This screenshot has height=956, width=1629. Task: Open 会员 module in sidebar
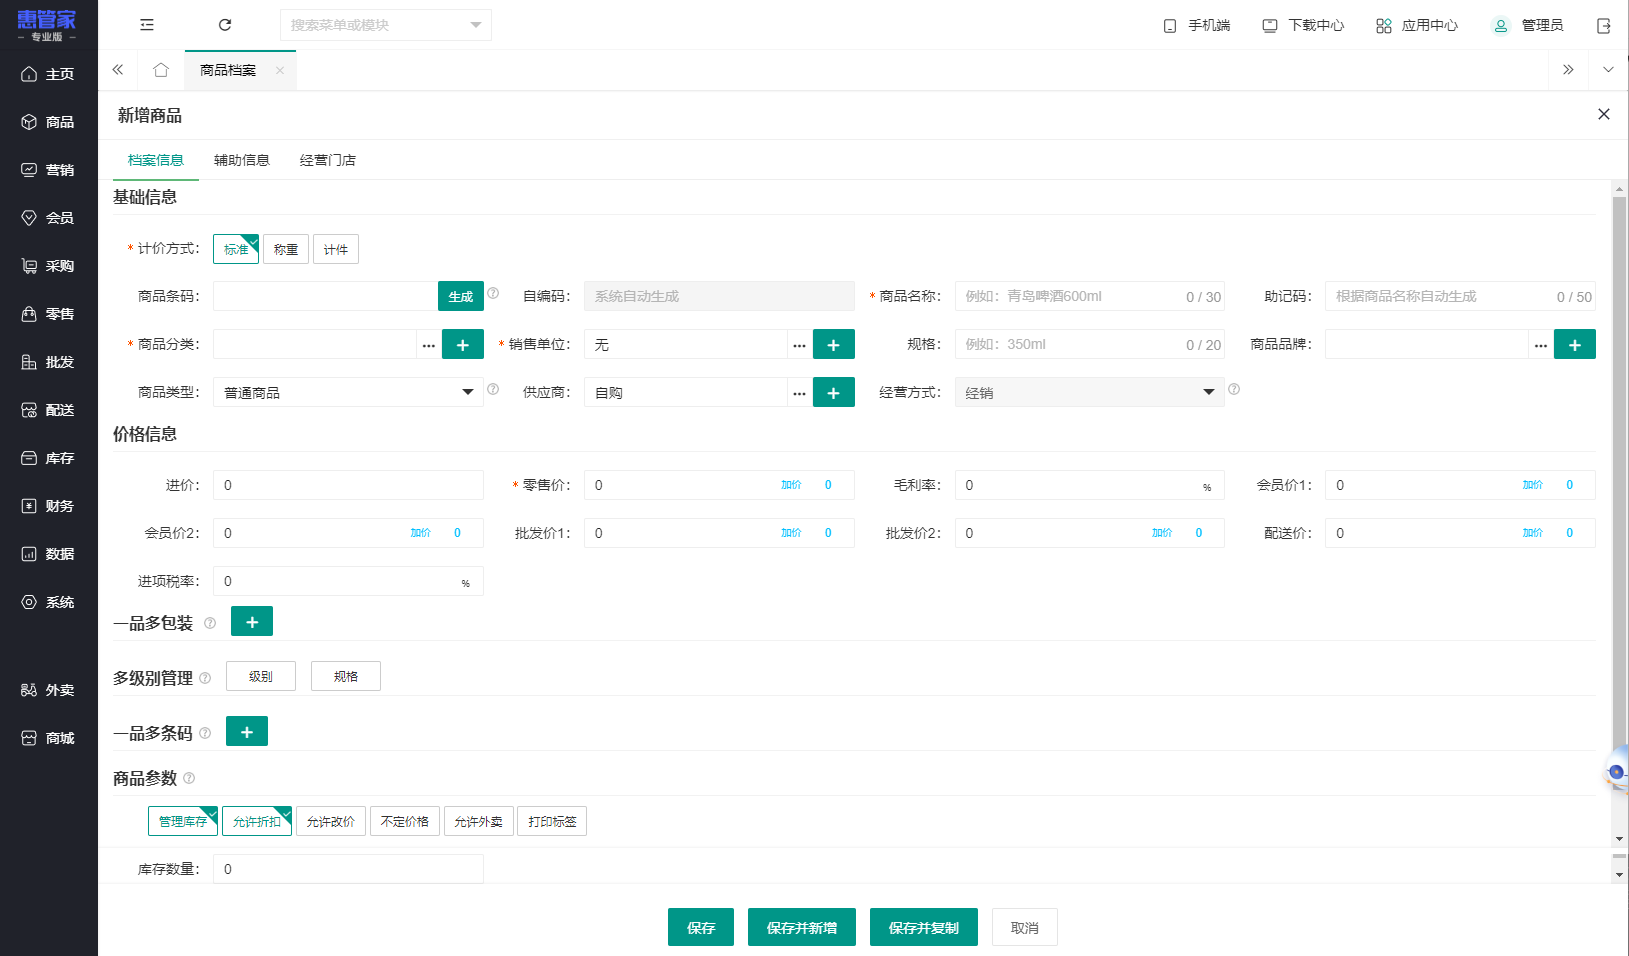coord(48,218)
